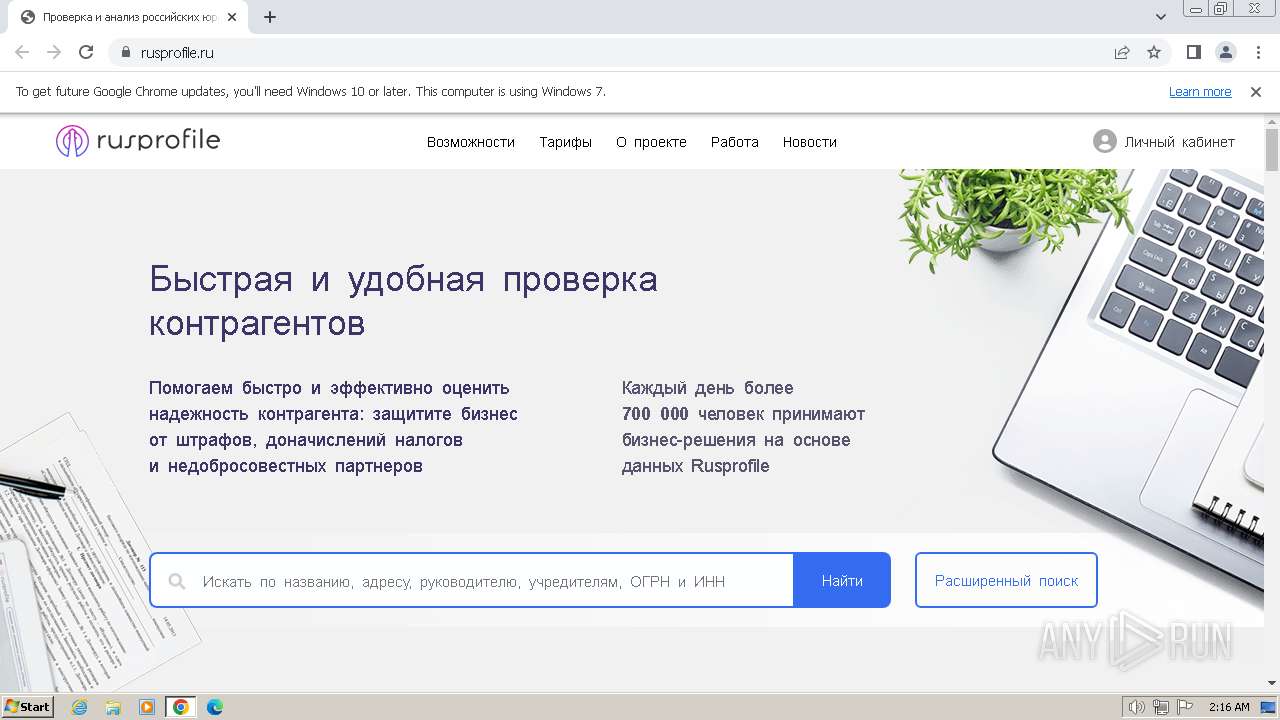Click the Learn more link
The height and width of the screenshot is (720, 1280).
[x=1200, y=91]
